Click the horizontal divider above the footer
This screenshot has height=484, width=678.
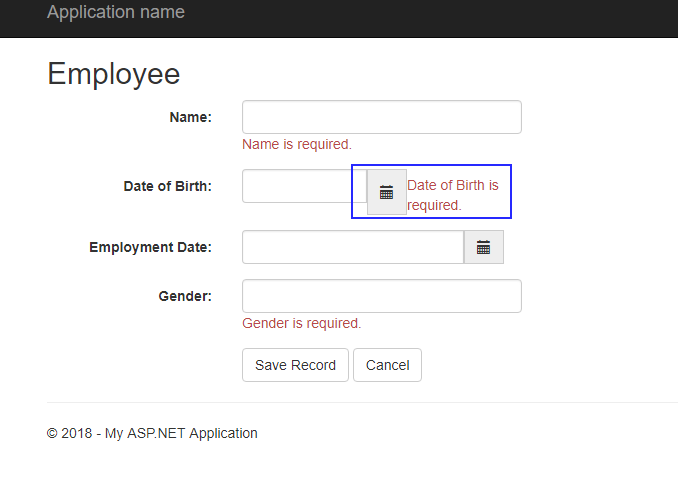tap(362, 402)
